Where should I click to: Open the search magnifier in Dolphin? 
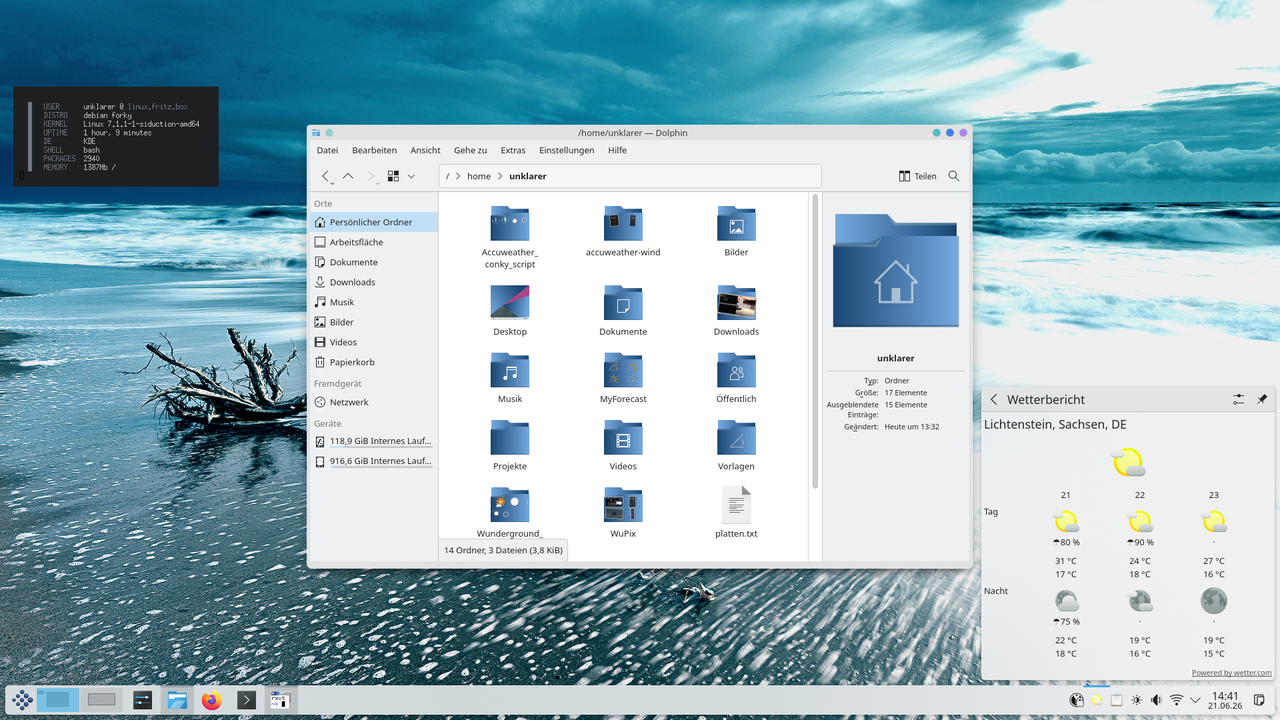coord(954,176)
